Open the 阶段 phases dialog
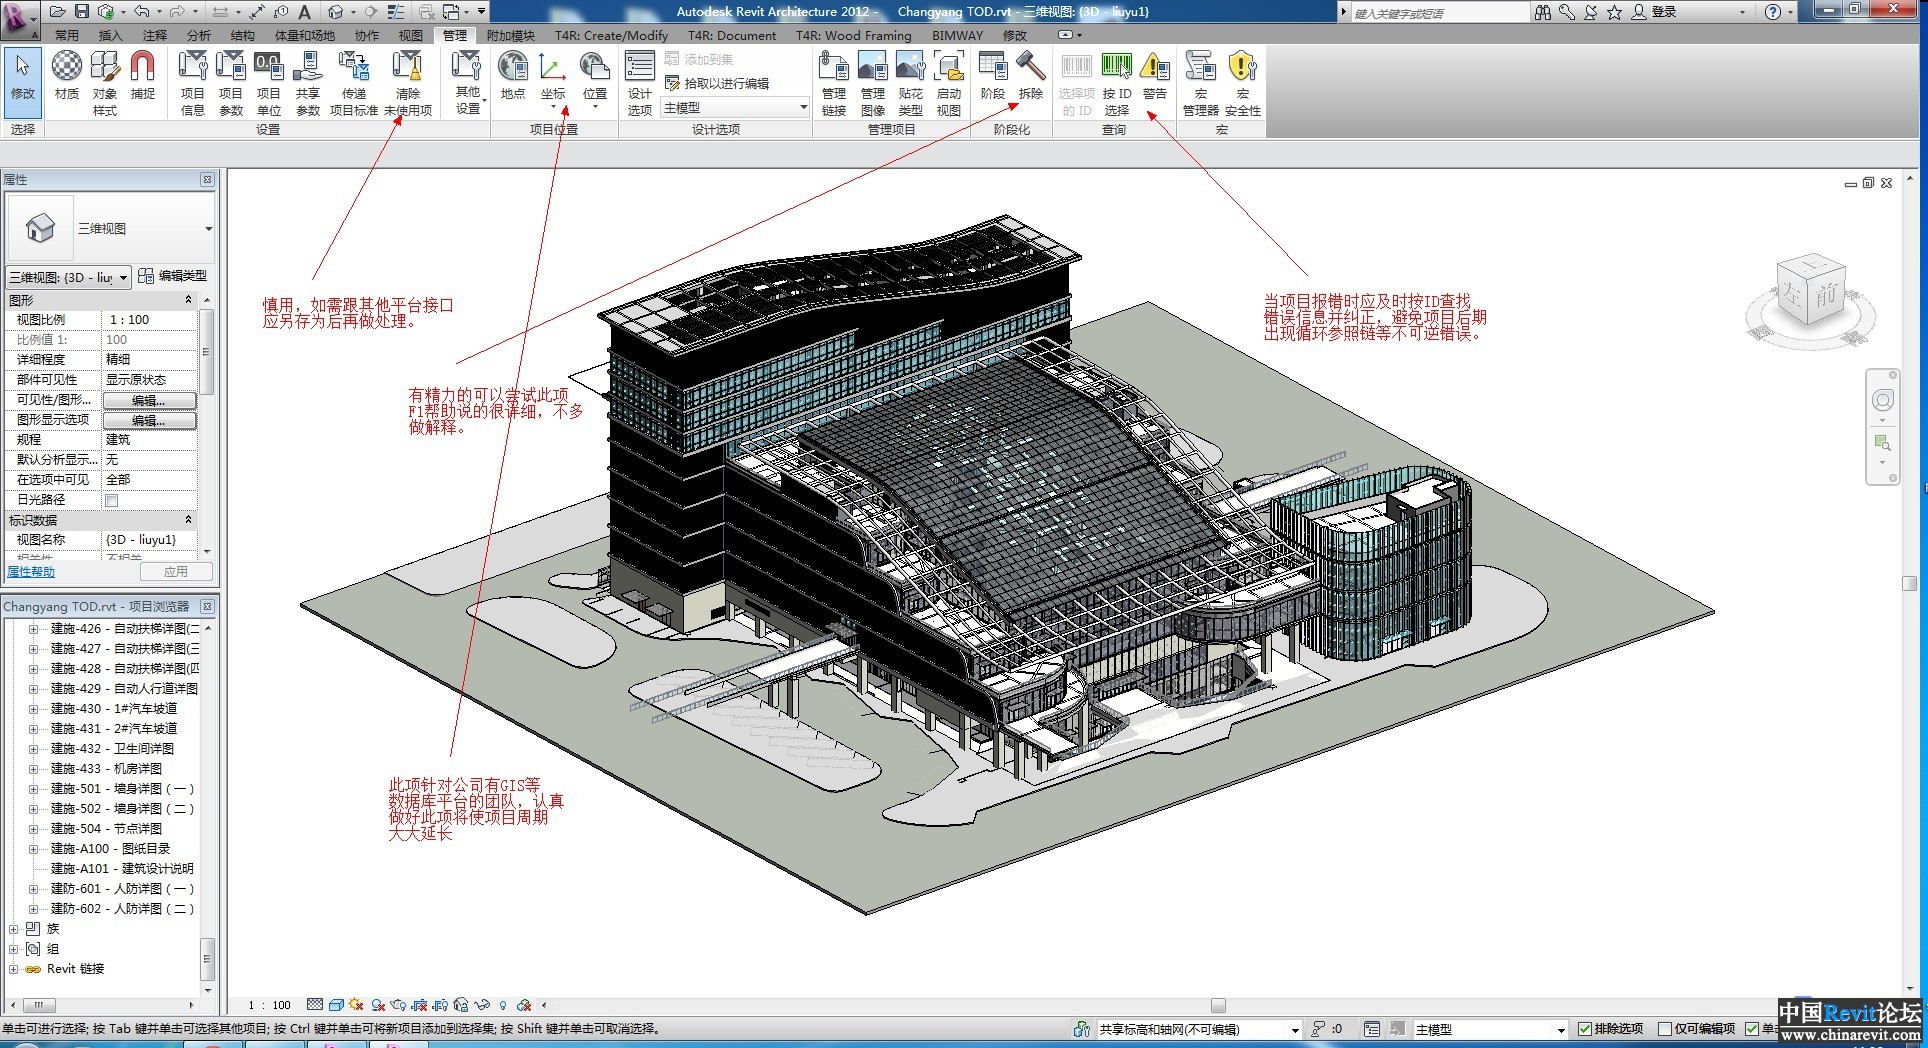This screenshot has width=1928, height=1048. [x=993, y=77]
